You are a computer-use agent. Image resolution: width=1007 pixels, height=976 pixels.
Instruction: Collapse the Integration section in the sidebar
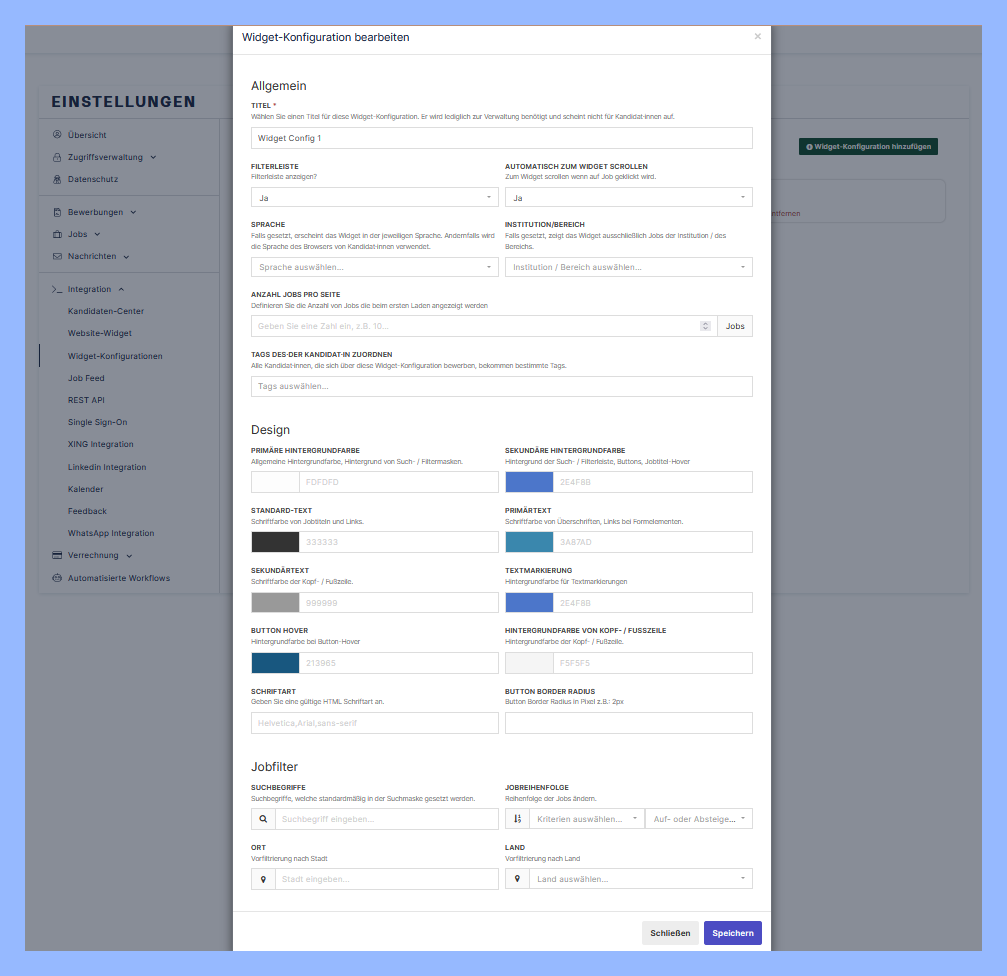click(120, 288)
